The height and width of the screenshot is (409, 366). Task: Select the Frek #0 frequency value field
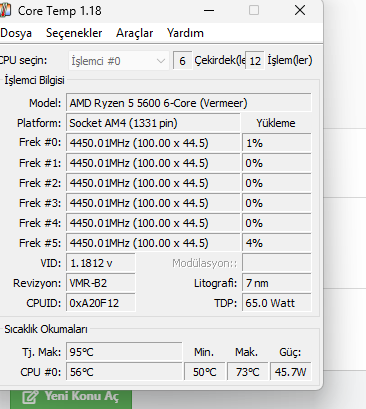tap(153, 143)
